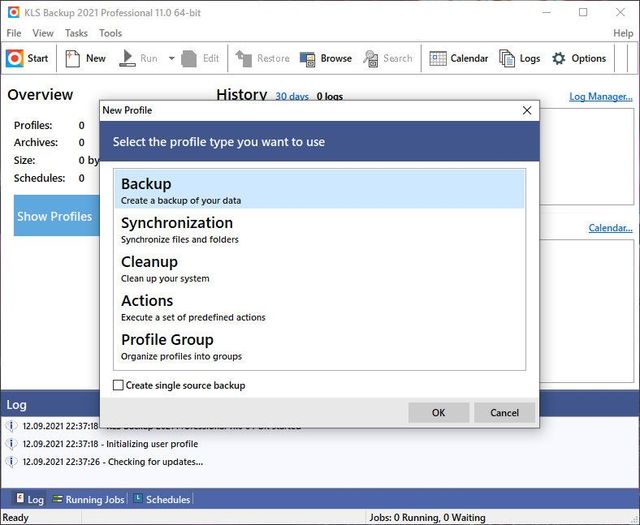Screen dimensions: 640x525
Task: Maximize the KLS Backup window
Action: pos(583,12)
